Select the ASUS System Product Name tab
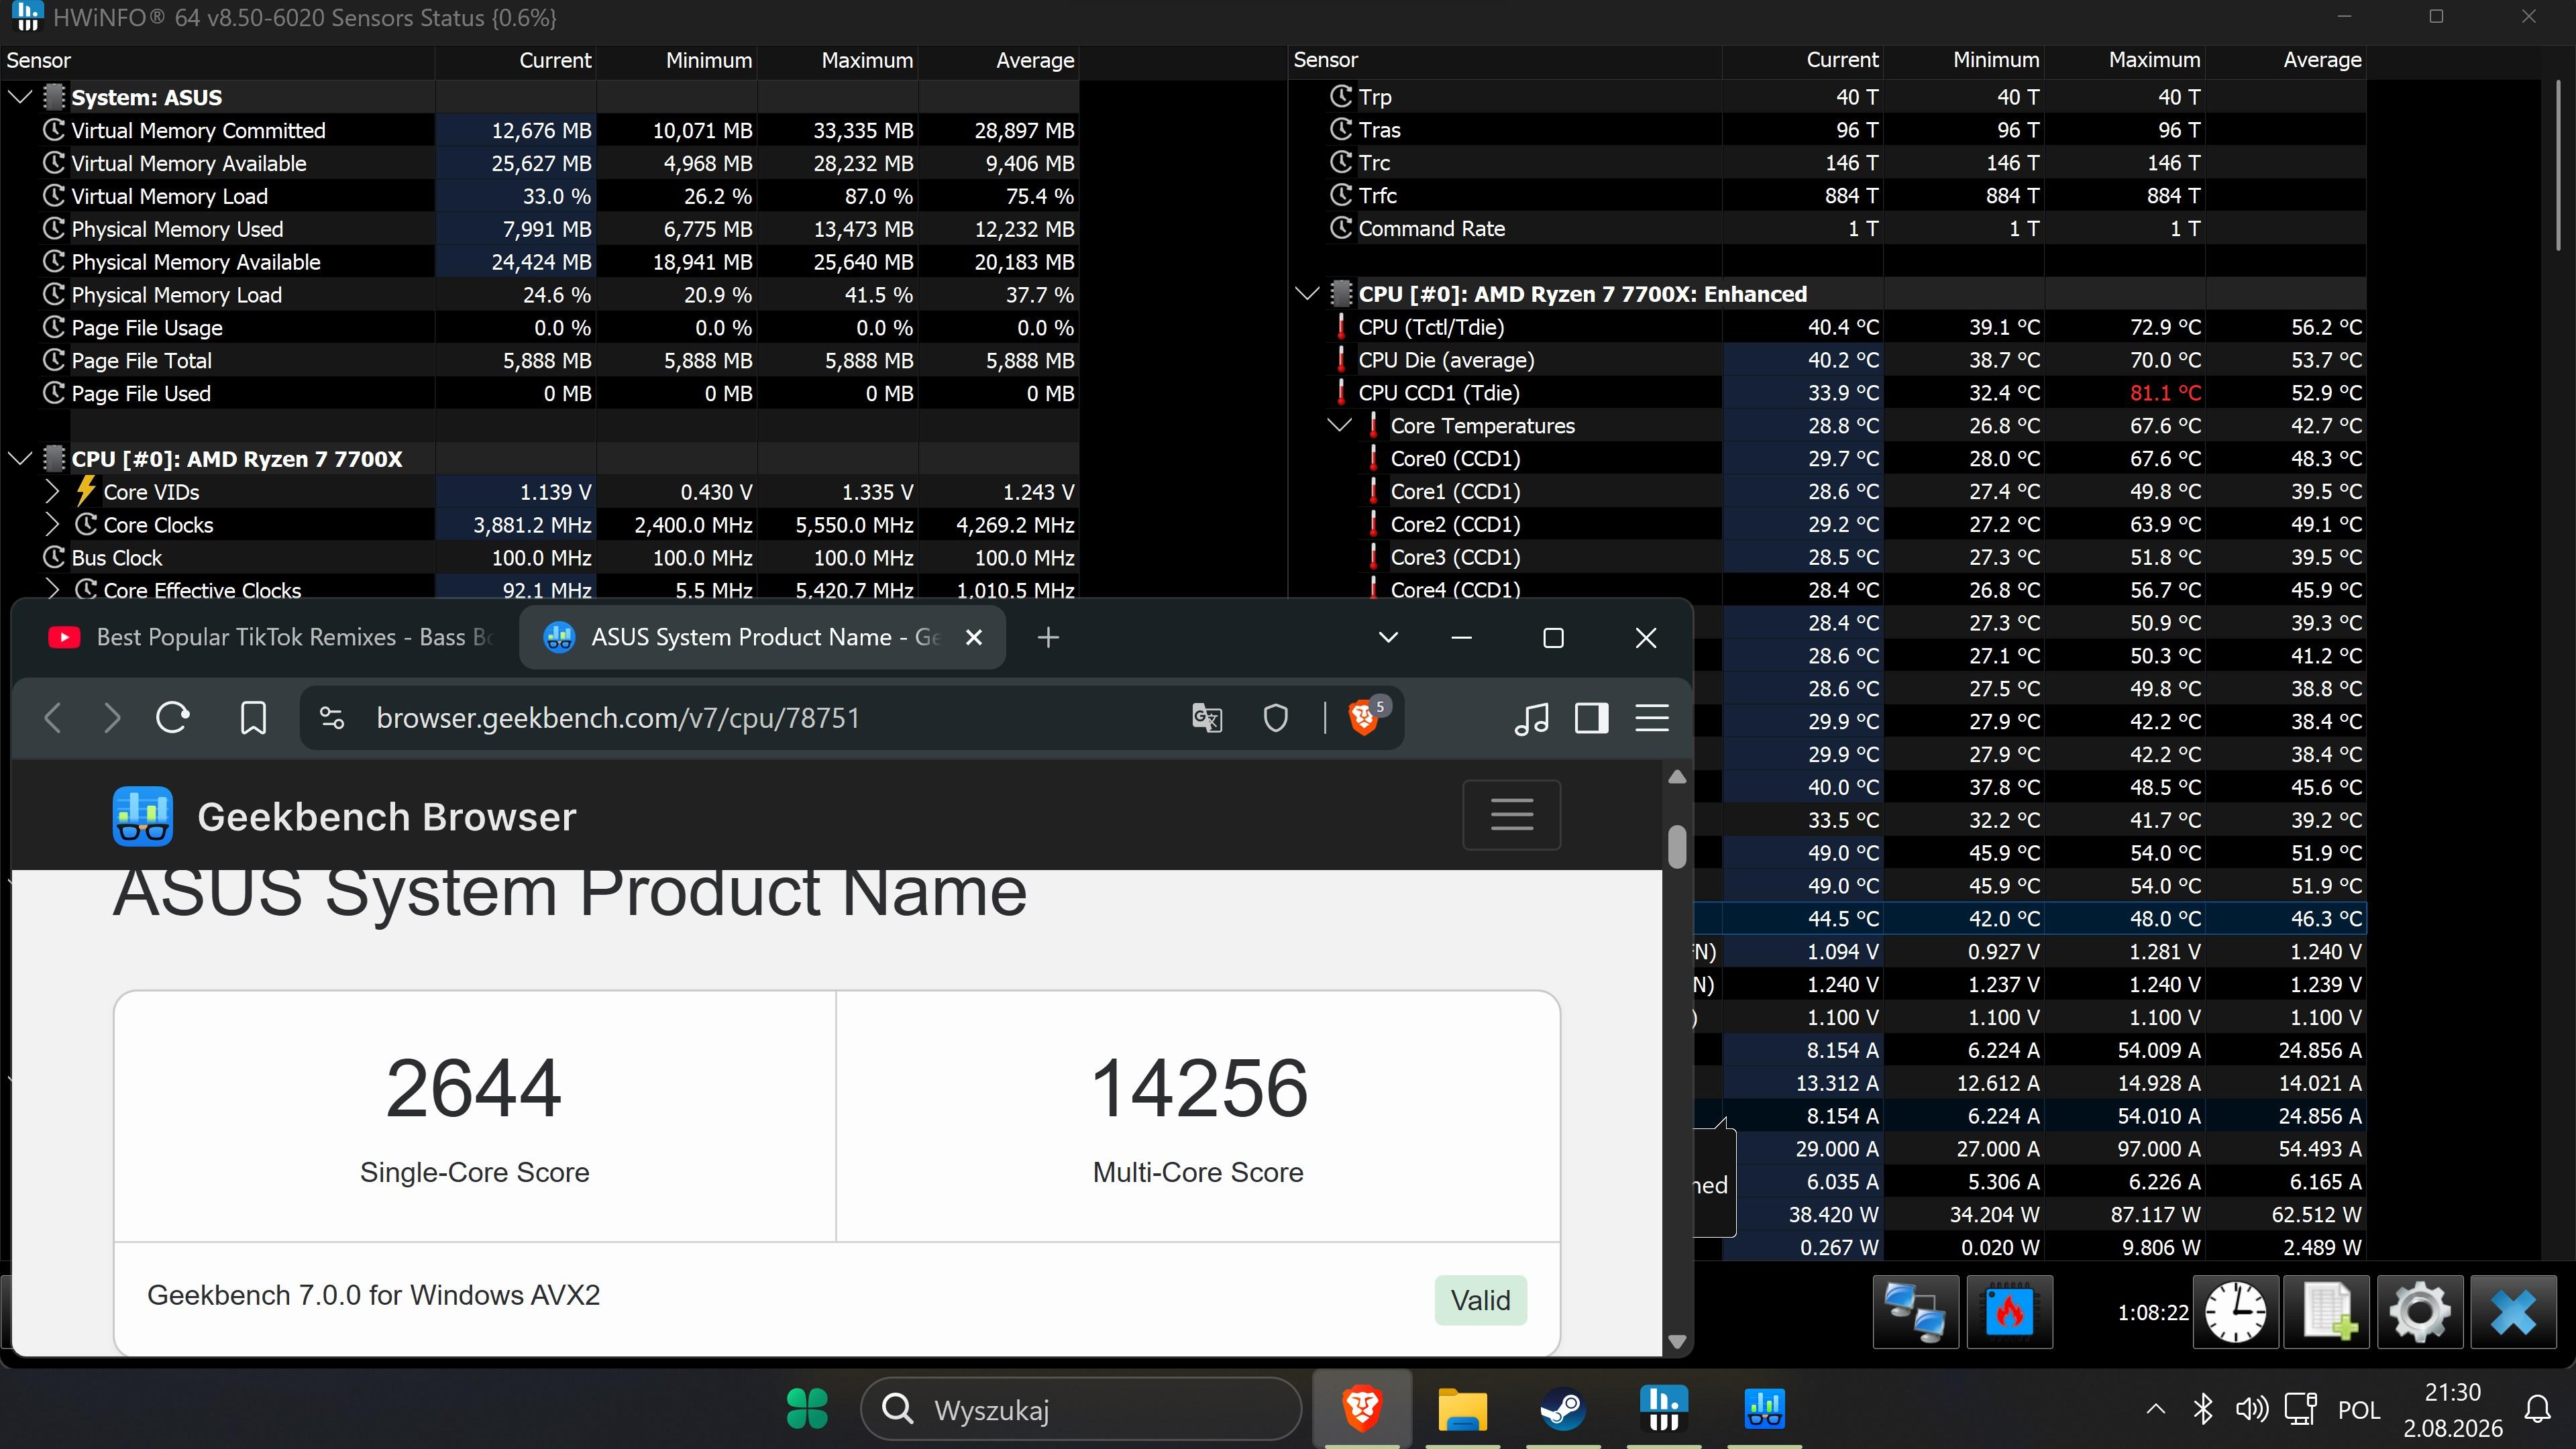The width and height of the screenshot is (2576, 1449). (x=762, y=638)
